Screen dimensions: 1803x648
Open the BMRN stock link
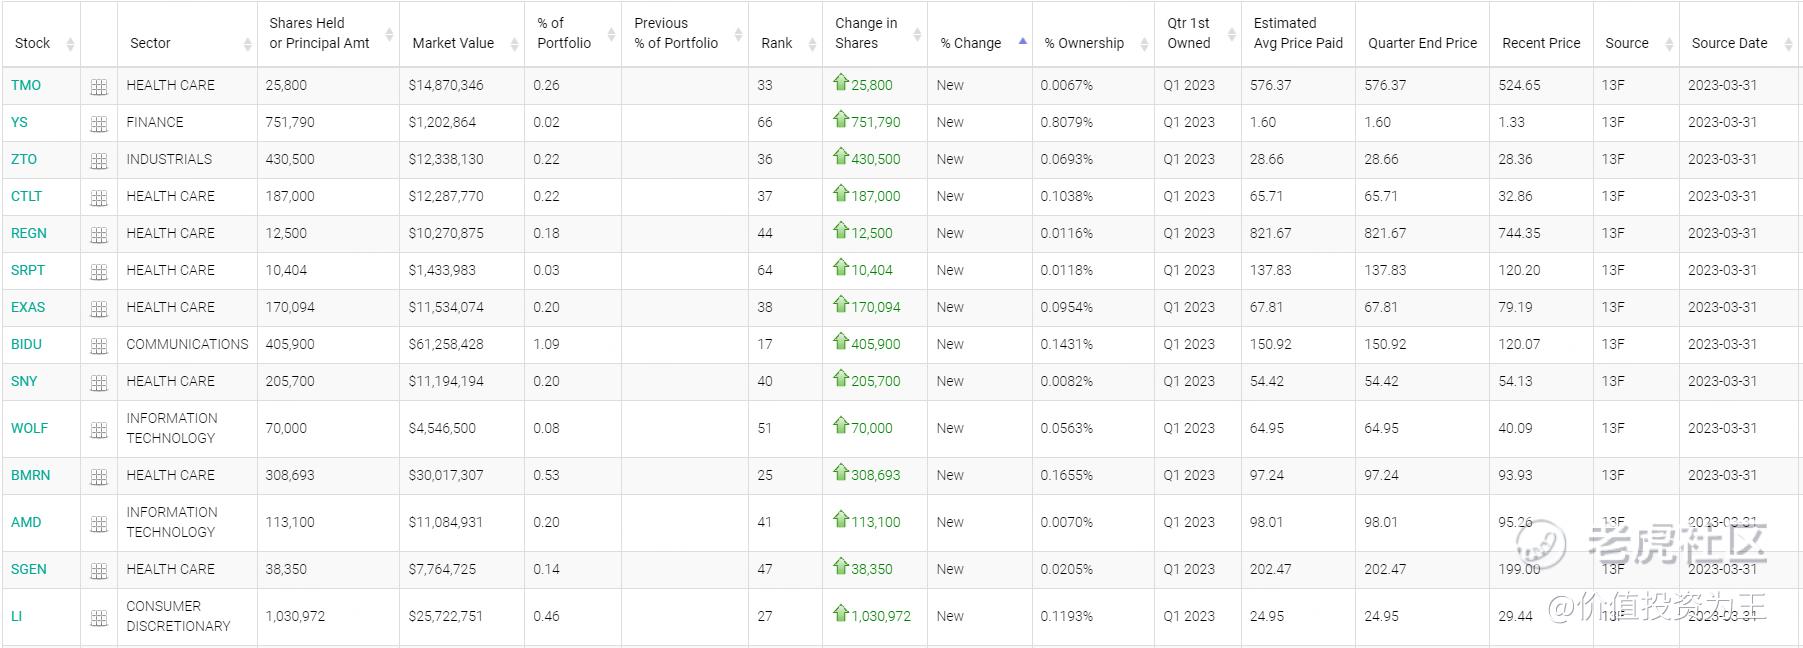[31, 475]
